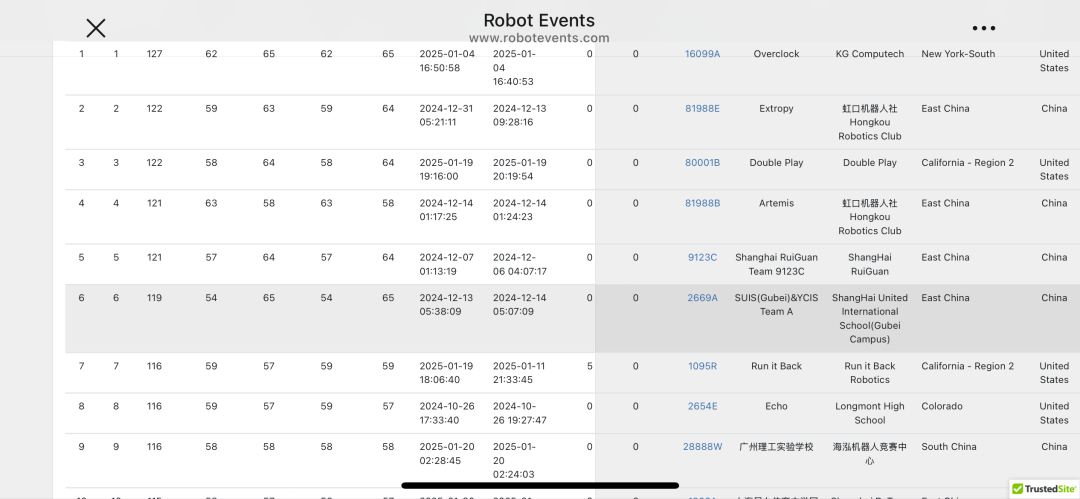The width and height of the screenshot is (1080, 499).
Task: Select score 119 in team 2669A row
Action: tap(154, 298)
